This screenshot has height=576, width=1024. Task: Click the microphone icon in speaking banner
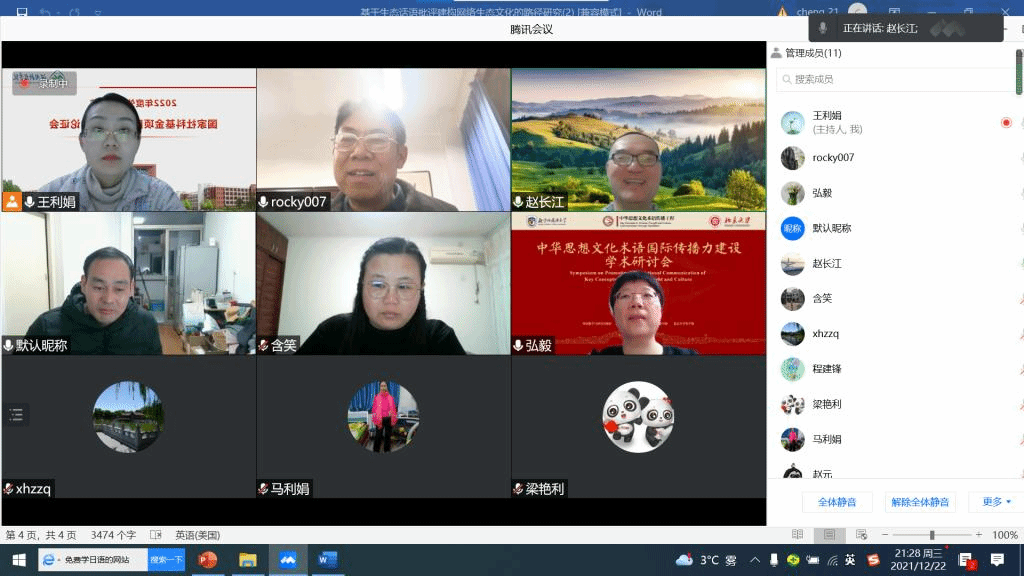tap(822, 28)
